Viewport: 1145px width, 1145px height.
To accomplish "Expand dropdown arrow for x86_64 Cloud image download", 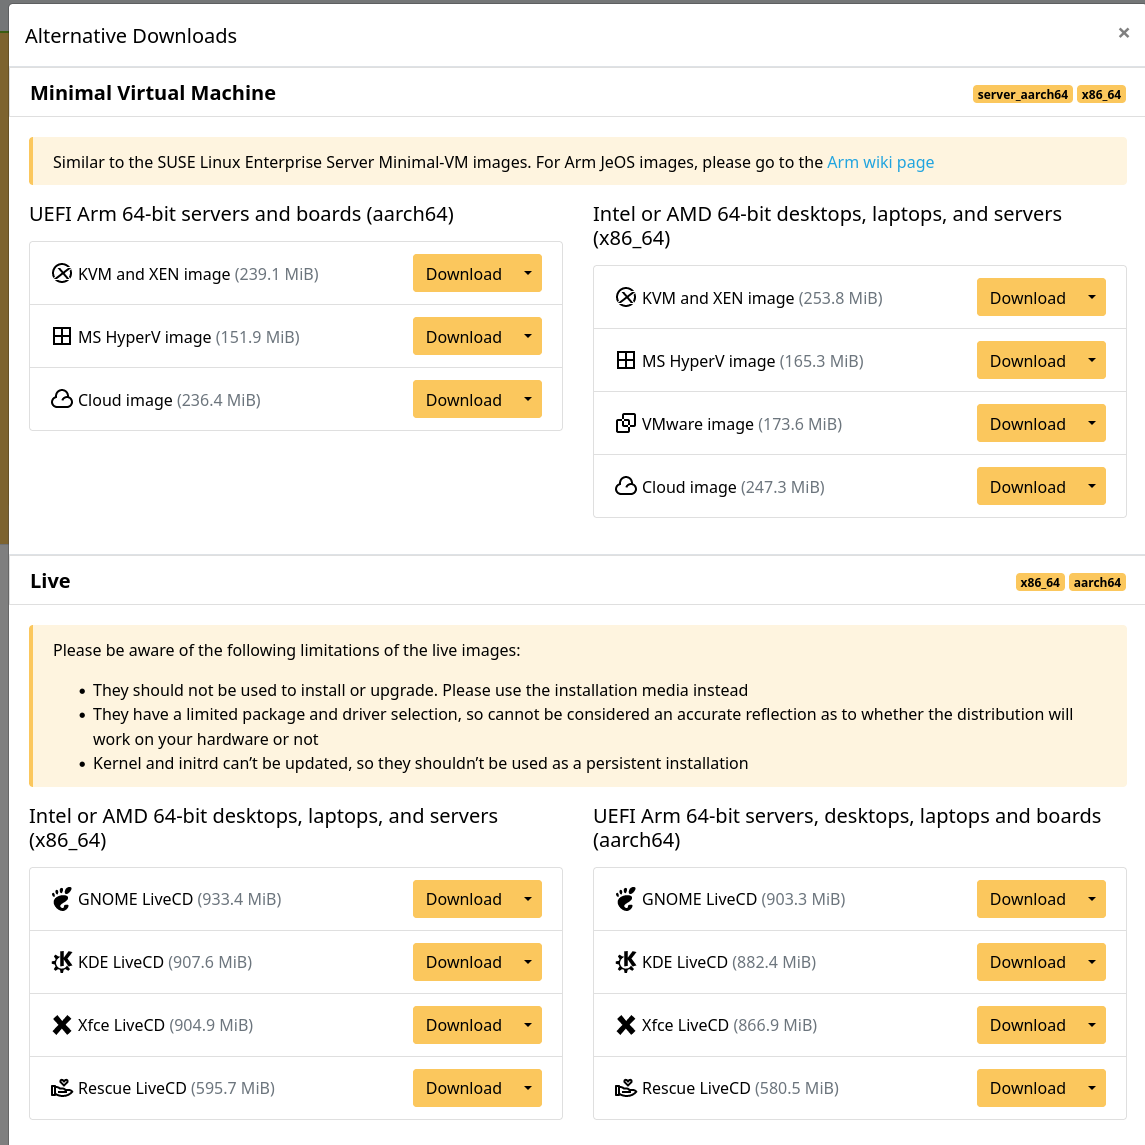I will pyautogui.click(x=1092, y=487).
